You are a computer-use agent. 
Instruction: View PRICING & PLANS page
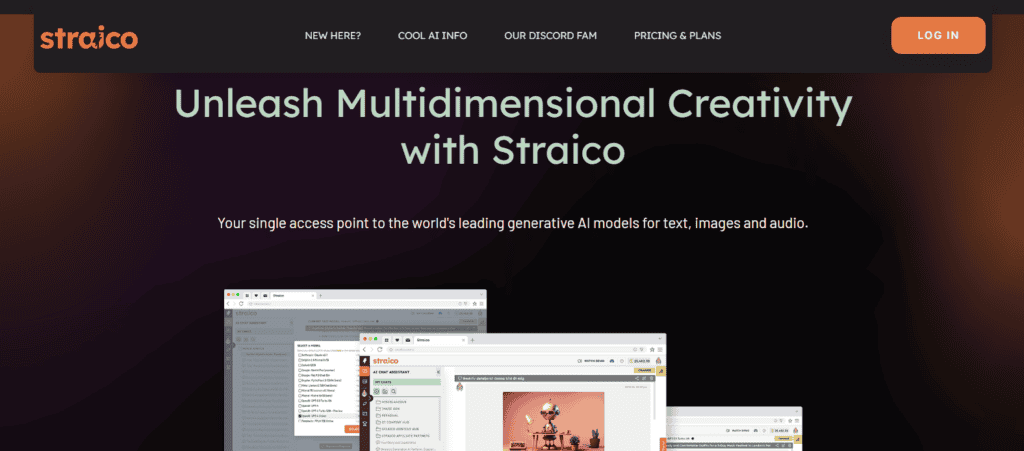[677, 36]
